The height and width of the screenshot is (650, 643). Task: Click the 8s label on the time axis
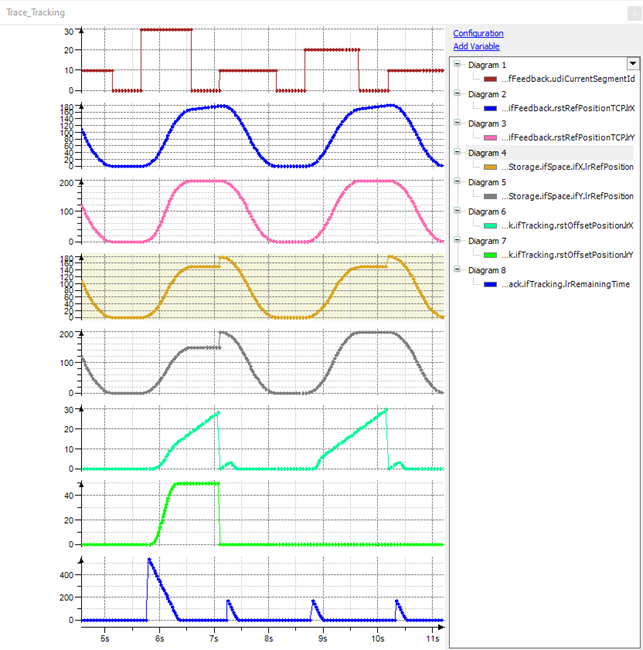267,636
